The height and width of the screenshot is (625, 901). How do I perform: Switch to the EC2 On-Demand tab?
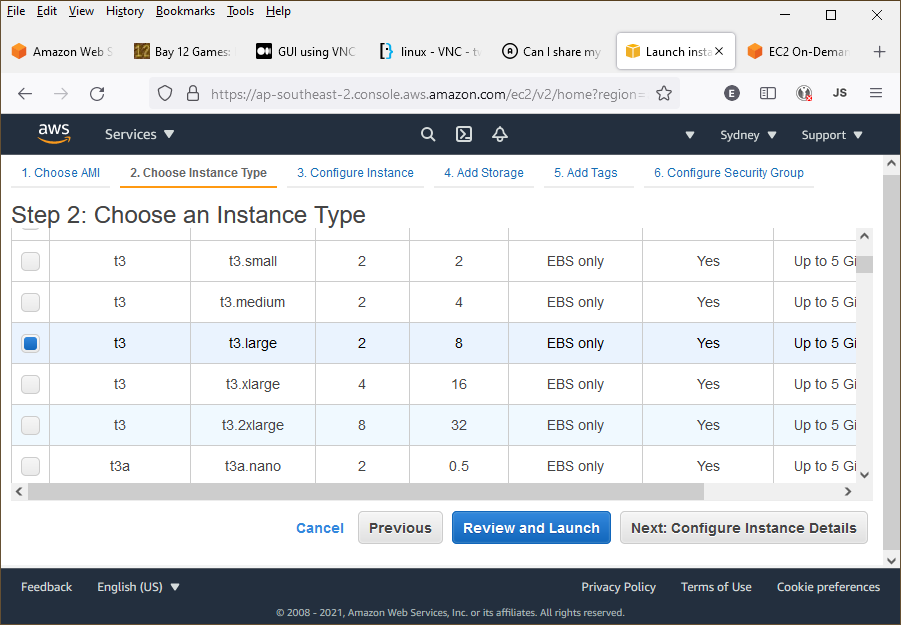(799, 52)
